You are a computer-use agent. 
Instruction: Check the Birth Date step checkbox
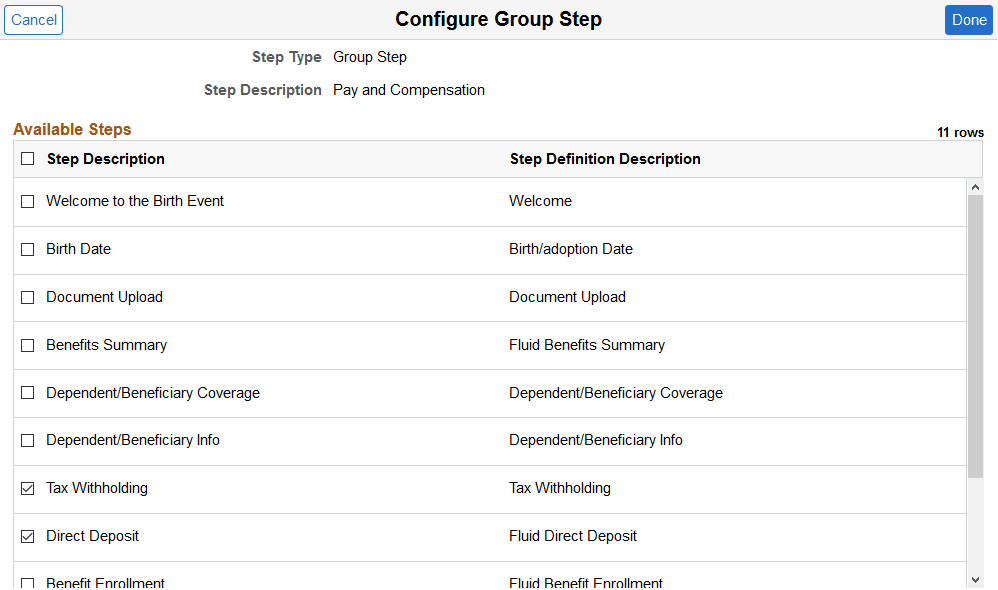pyautogui.click(x=27, y=249)
